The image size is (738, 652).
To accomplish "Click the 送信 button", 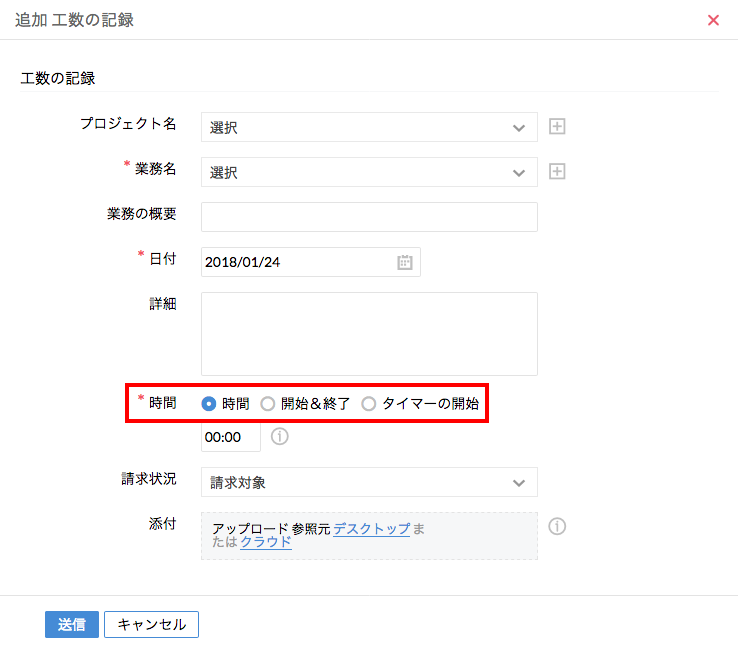I will [x=71, y=624].
